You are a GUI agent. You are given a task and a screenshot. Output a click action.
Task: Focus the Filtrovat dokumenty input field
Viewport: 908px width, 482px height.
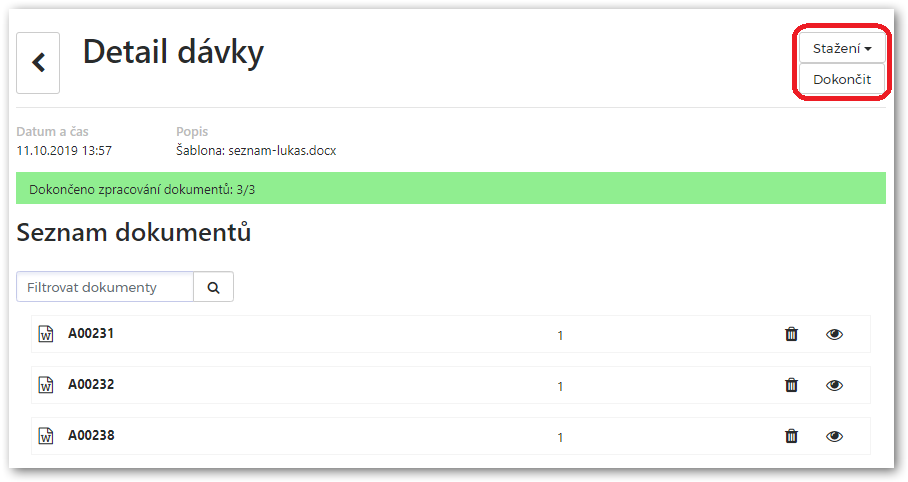pyautogui.click(x=105, y=287)
